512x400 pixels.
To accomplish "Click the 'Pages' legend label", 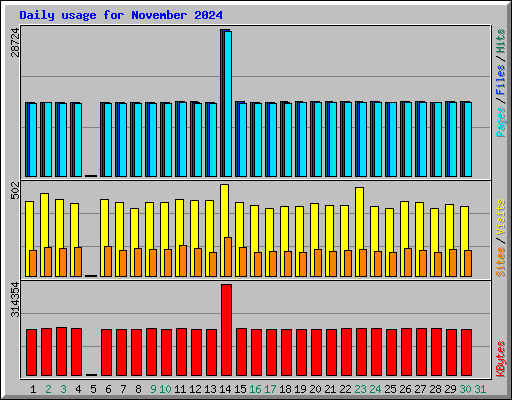I will click(501, 122).
